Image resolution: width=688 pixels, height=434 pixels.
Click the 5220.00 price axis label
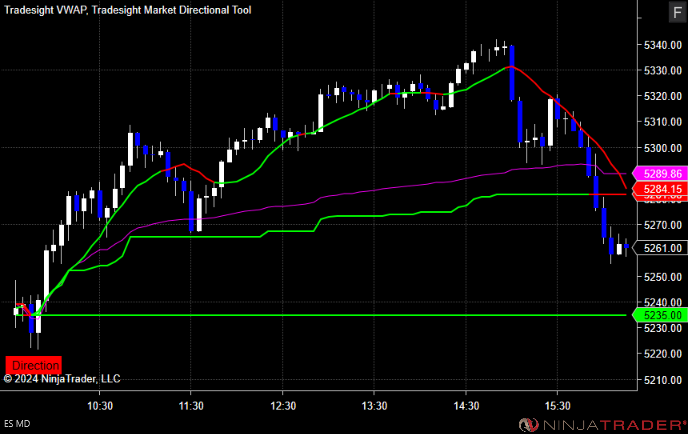[663, 354]
